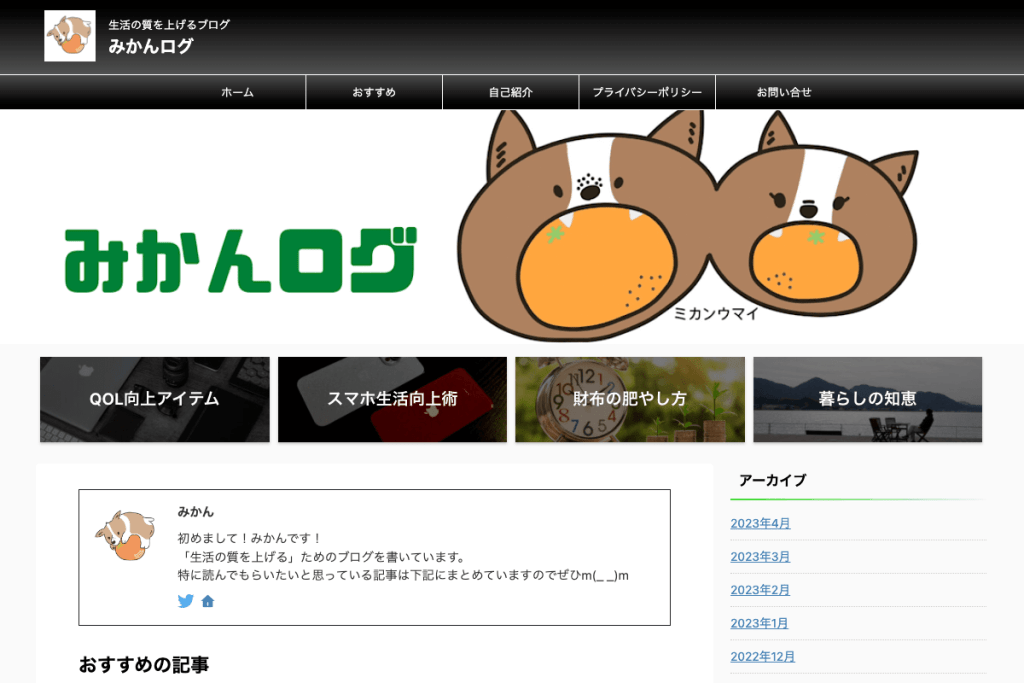The width and height of the screenshot is (1024, 683).
Task: Browse the 2022年12月 archive
Action: click(x=762, y=656)
